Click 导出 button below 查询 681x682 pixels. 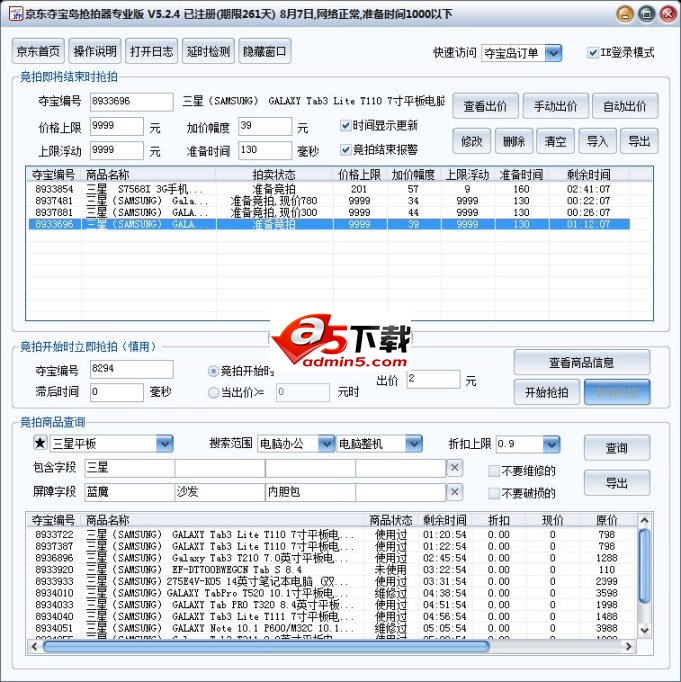pyautogui.click(x=617, y=483)
